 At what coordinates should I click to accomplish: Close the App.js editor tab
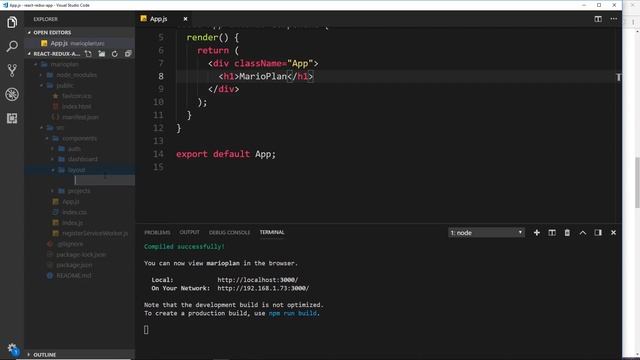[185, 19]
